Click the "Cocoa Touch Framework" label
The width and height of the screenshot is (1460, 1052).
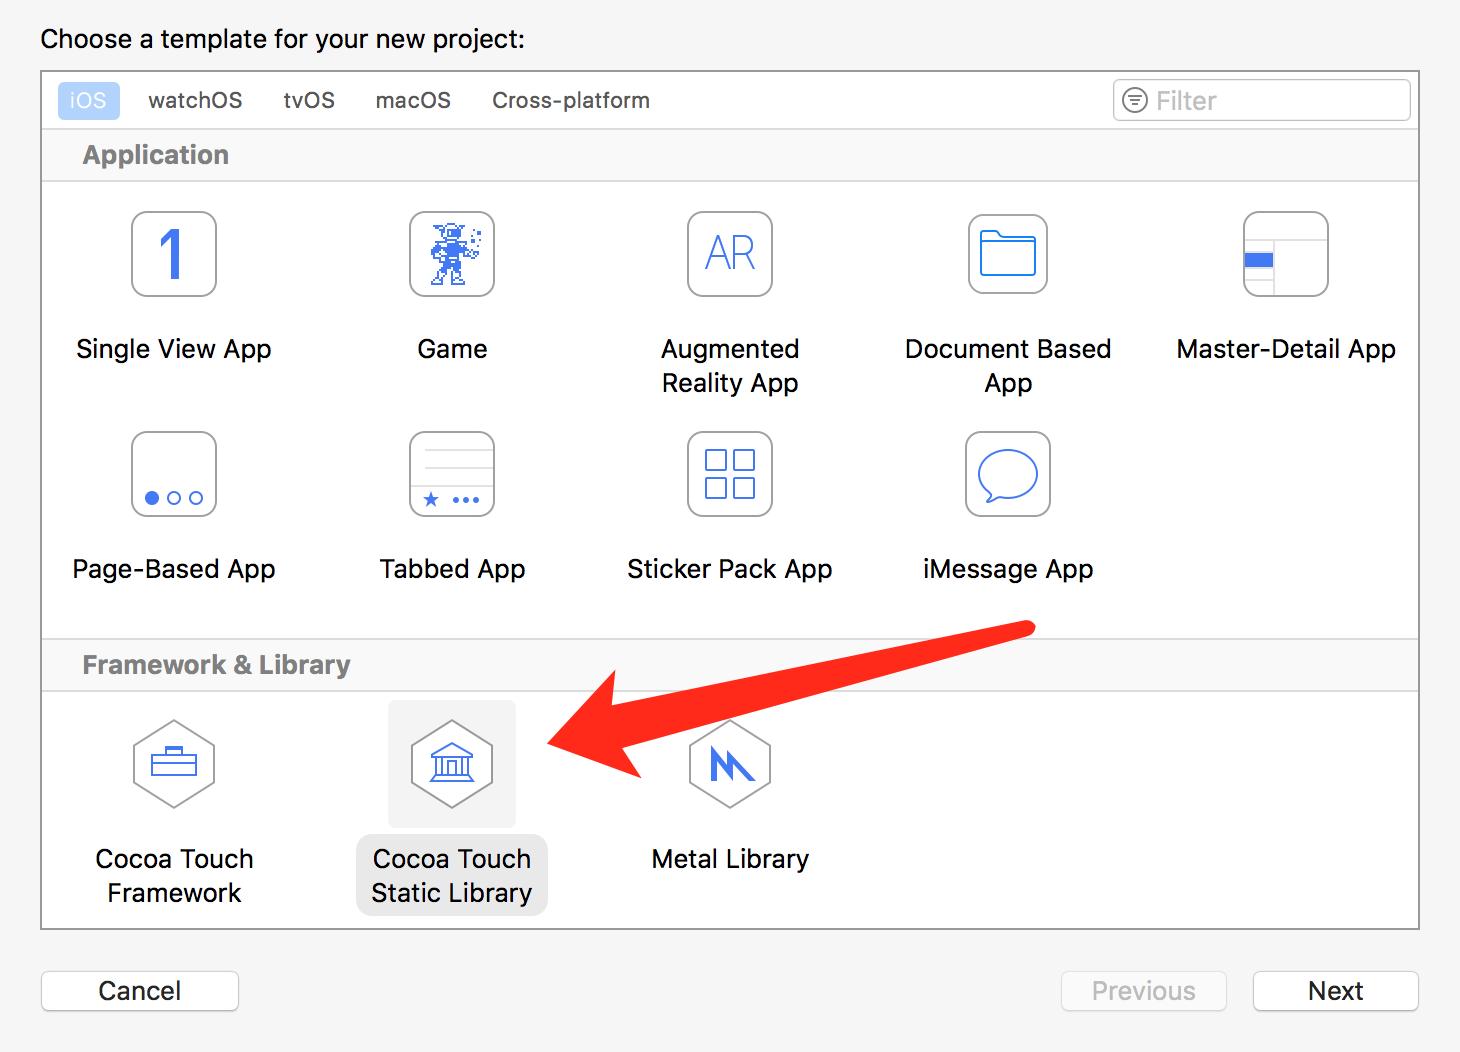(x=174, y=876)
